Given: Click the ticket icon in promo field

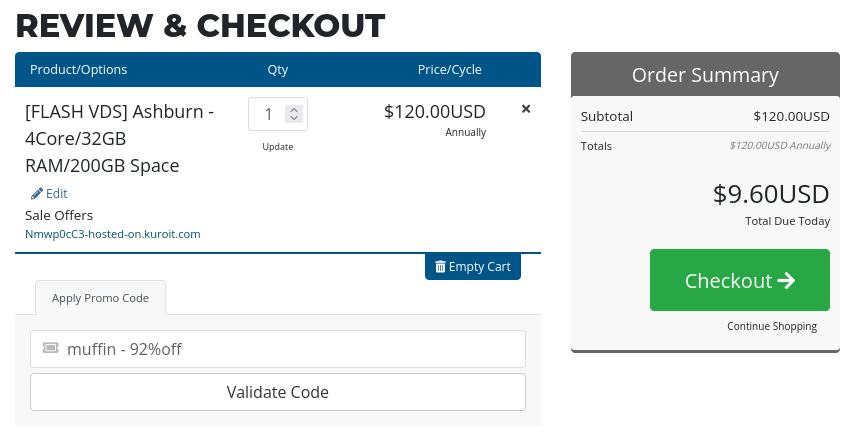Looking at the screenshot, I should pos(50,348).
